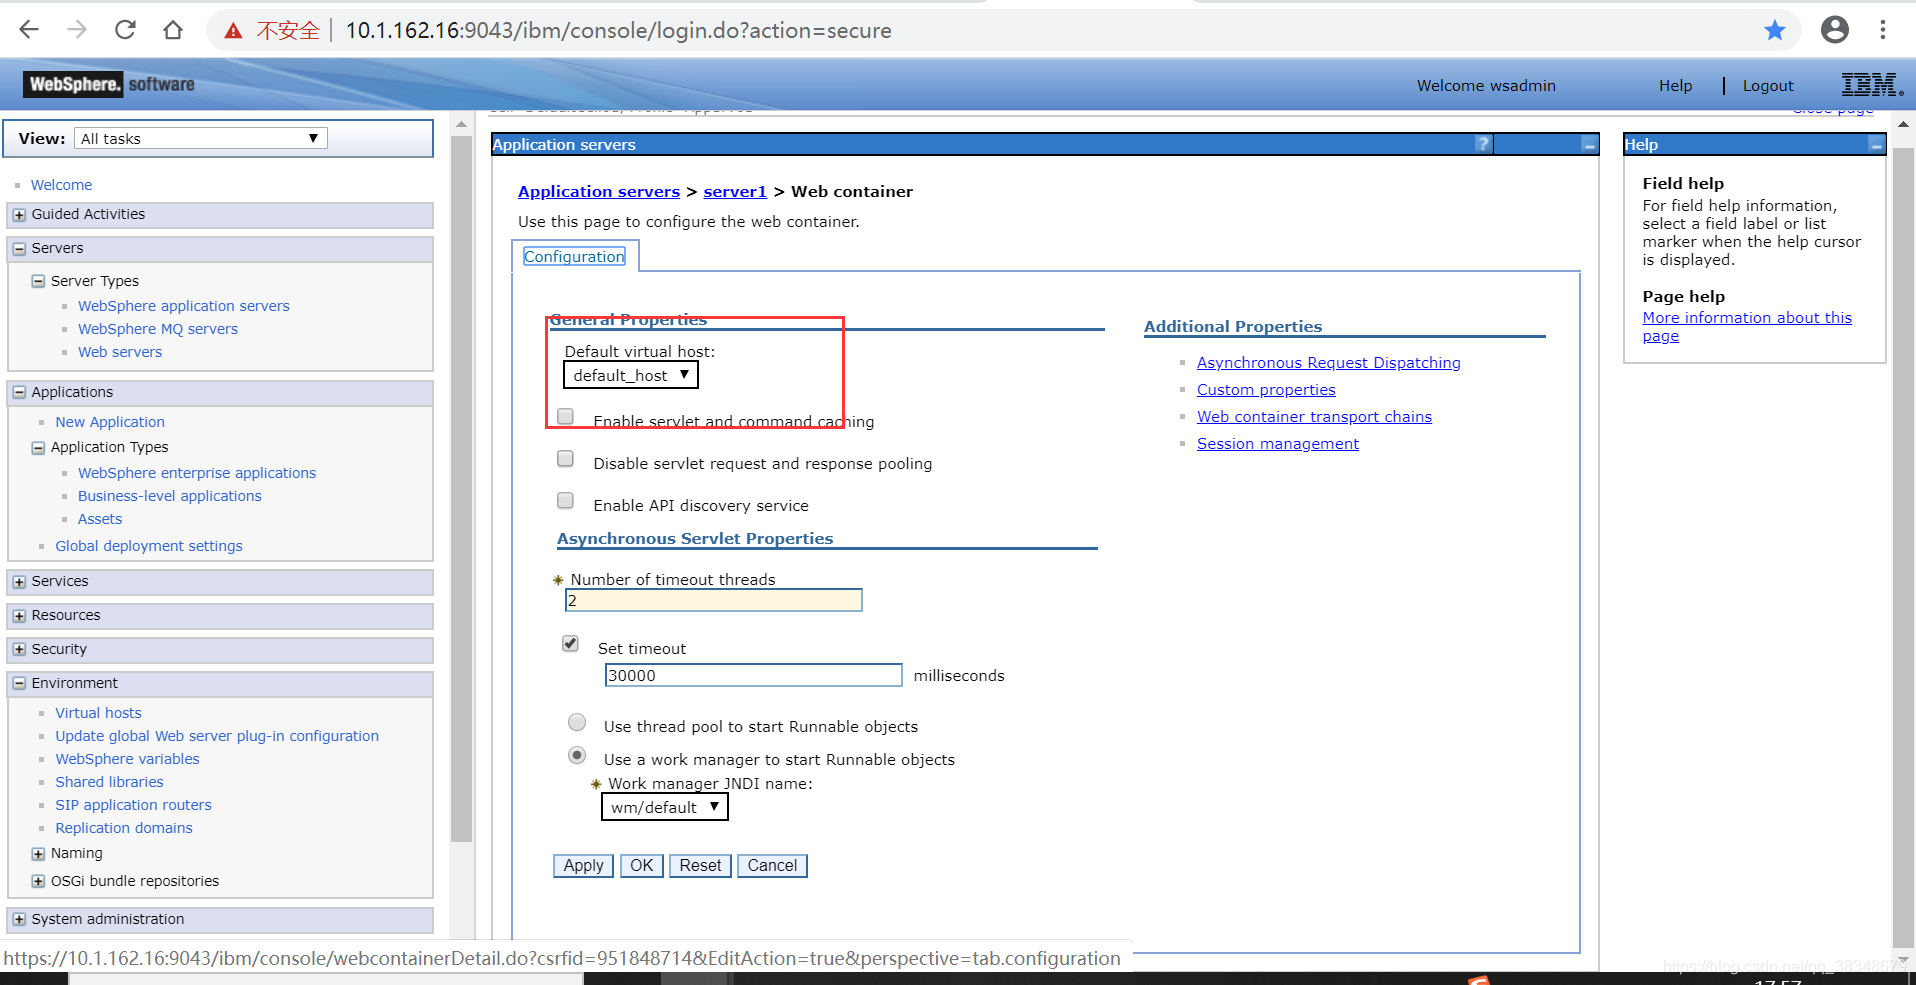
Task: Click Logout in the top header
Action: tap(1768, 86)
